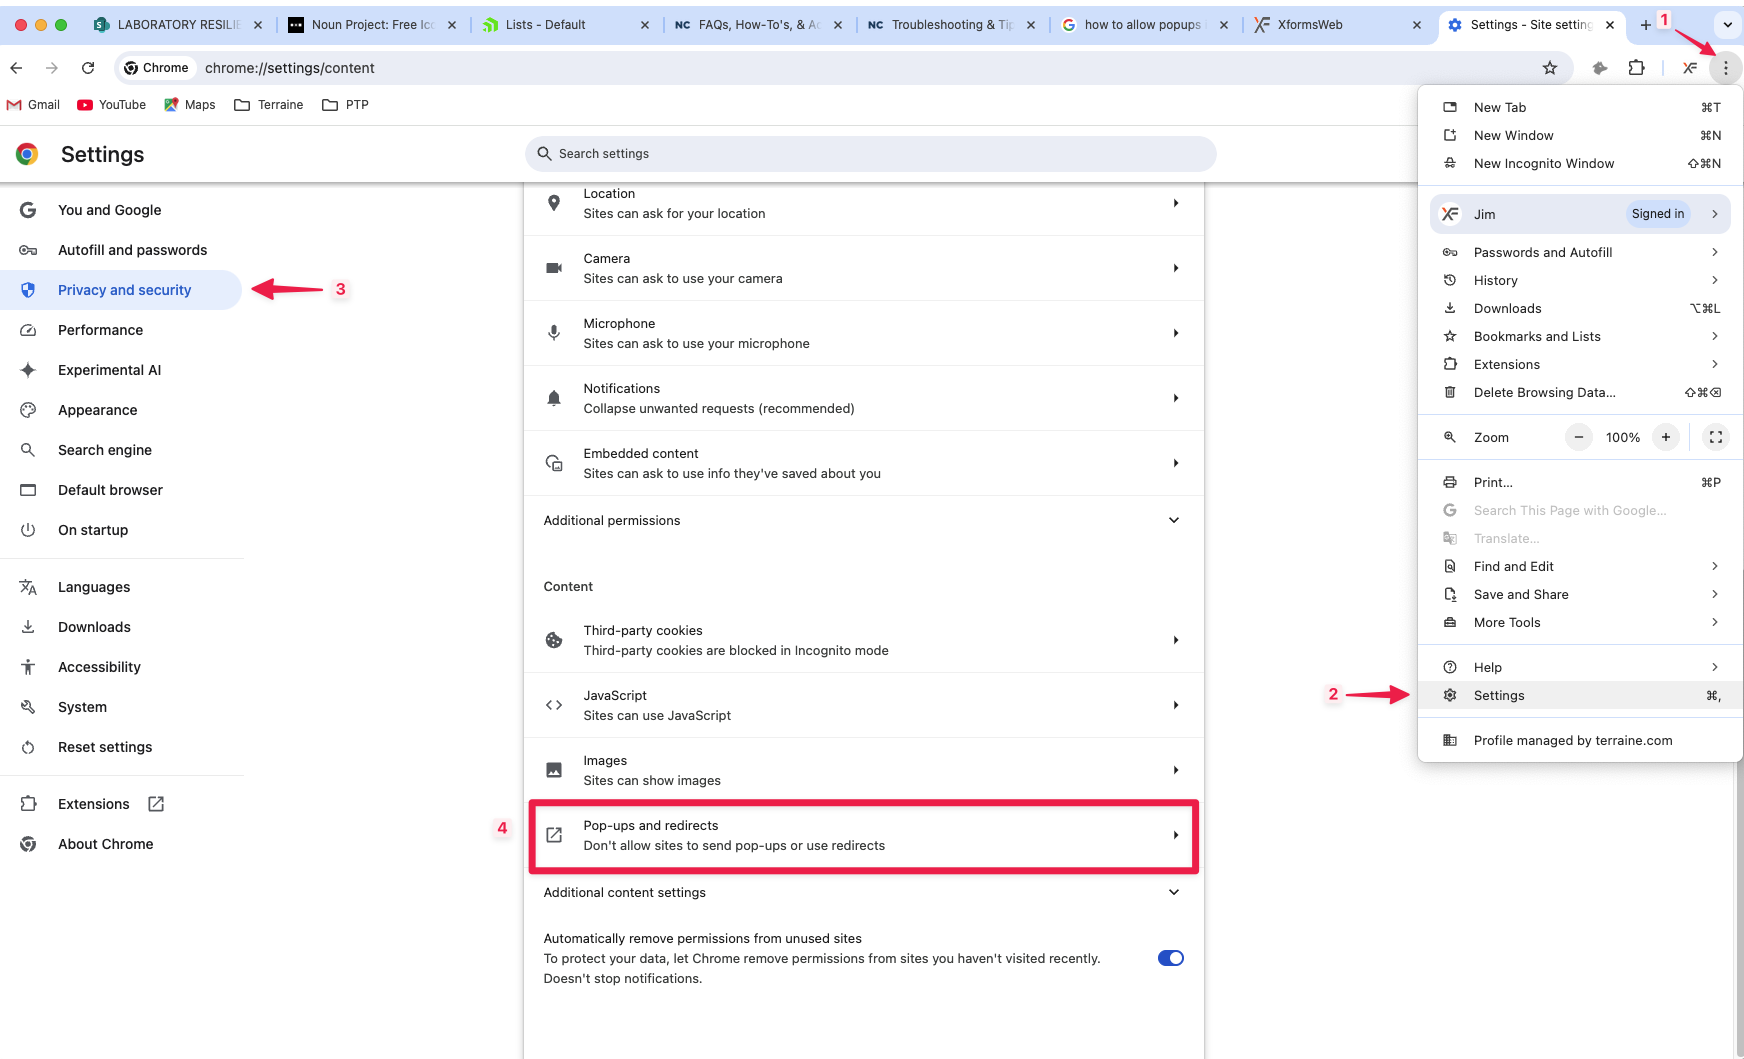Close the Lists - Default tab
This screenshot has height=1059, width=1744.
coord(644,25)
